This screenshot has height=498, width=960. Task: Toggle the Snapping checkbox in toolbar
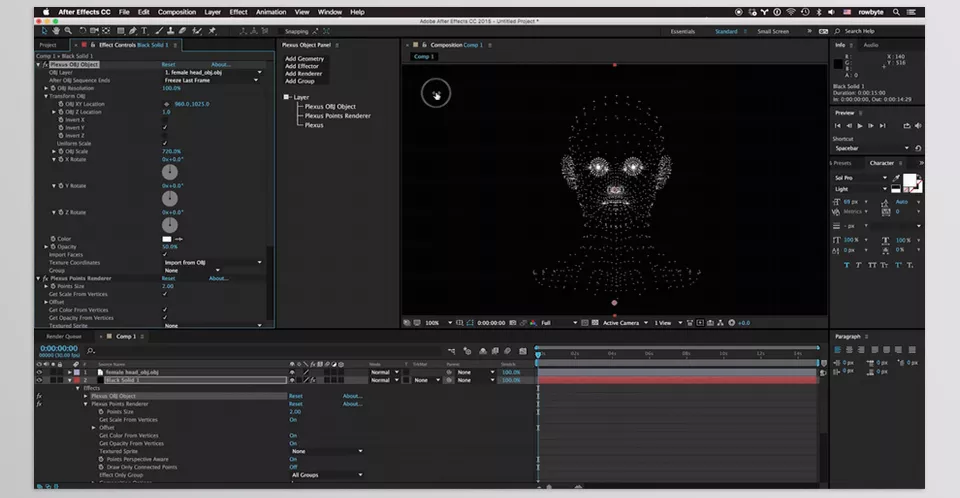[x=281, y=31]
